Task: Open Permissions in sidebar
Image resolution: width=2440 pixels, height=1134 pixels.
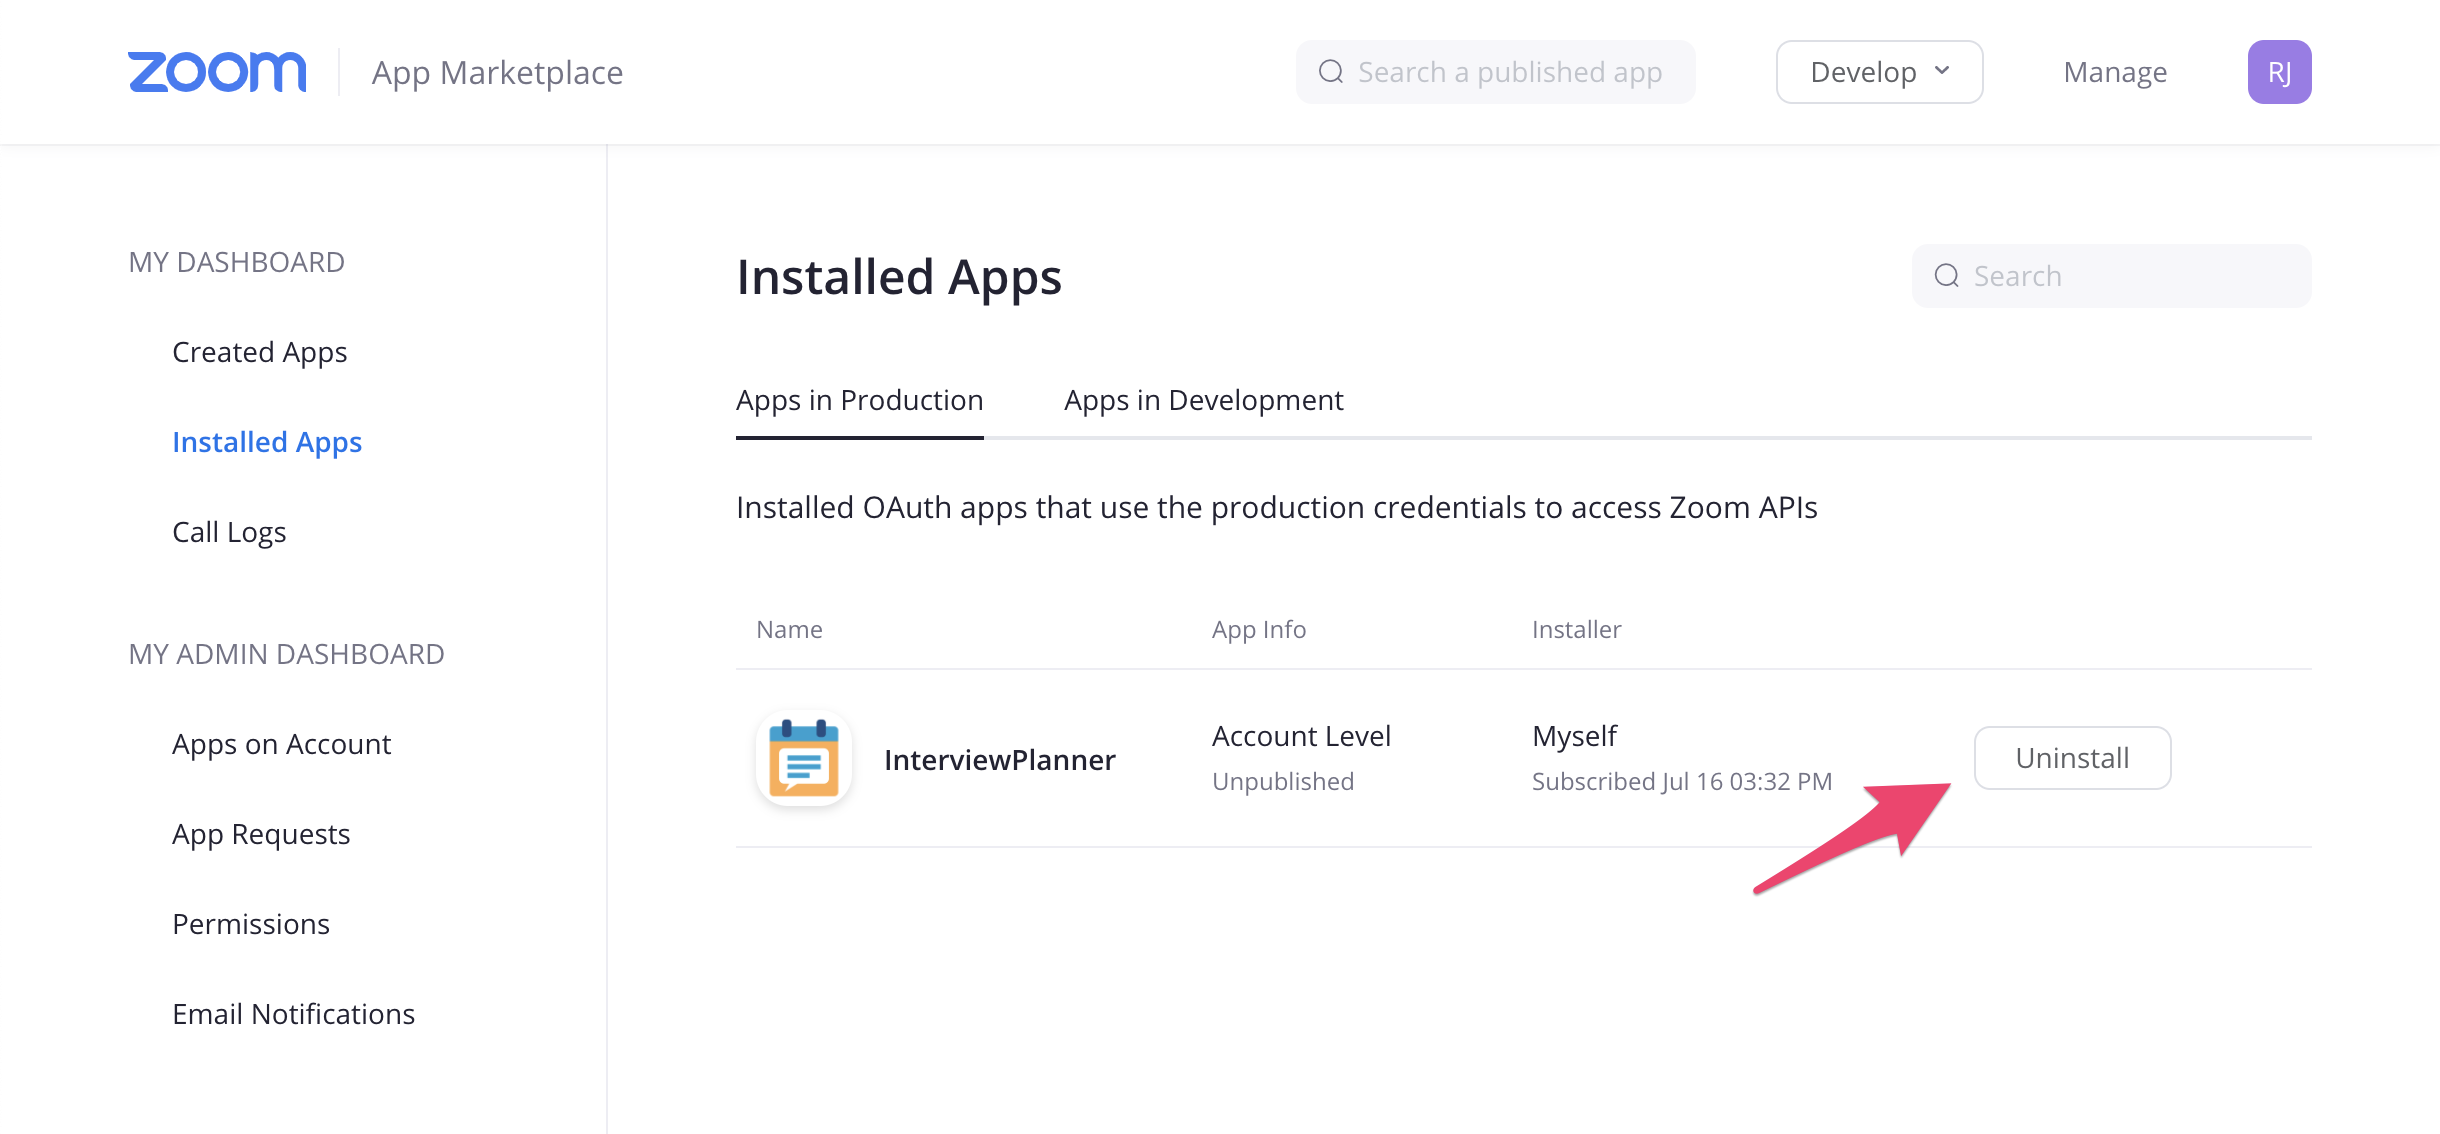Action: tap(251, 924)
